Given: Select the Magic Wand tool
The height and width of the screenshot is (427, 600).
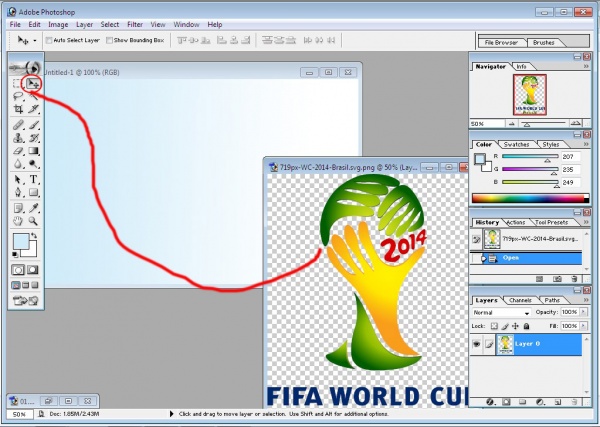Looking at the screenshot, I should [34, 96].
